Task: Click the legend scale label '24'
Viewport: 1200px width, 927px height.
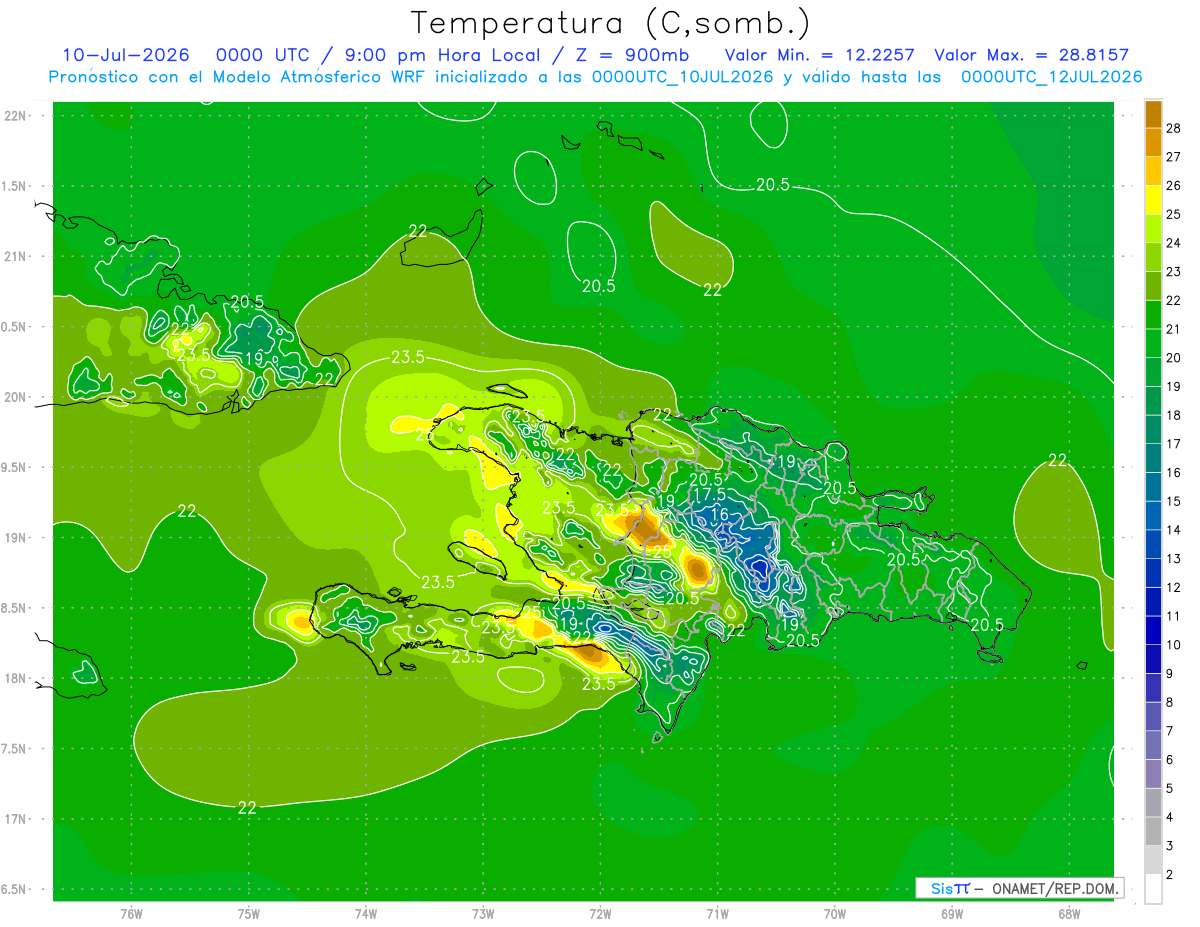Action: 1174,243
